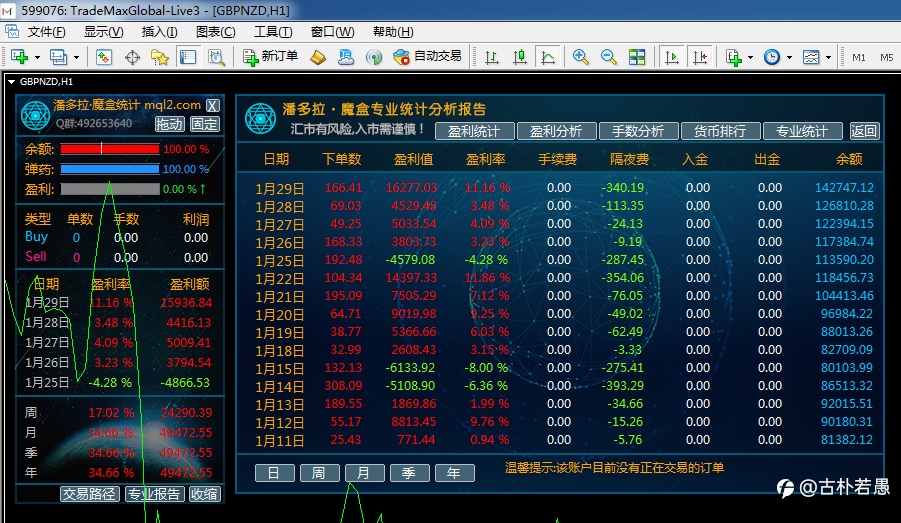901x523 pixels.
Task: Select the 季 quarterly period button
Action: pyautogui.click(x=409, y=473)
